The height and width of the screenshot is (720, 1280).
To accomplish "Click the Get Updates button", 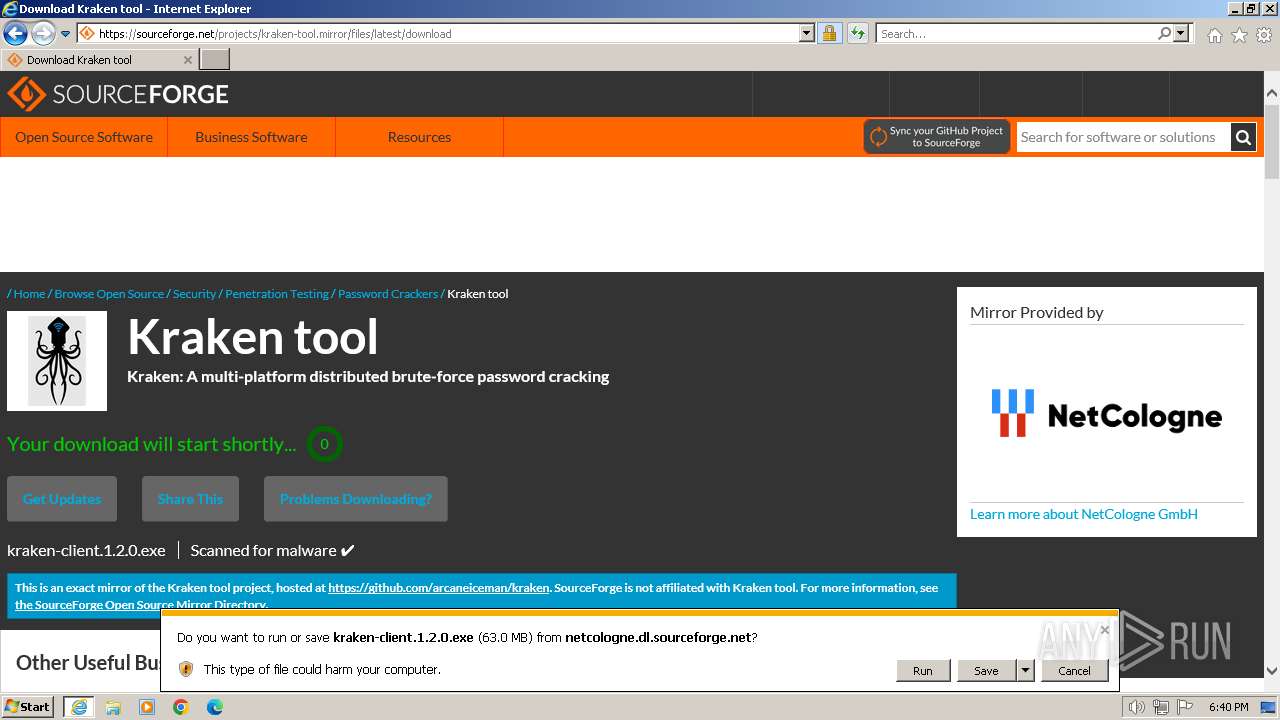I will point(62,499).
